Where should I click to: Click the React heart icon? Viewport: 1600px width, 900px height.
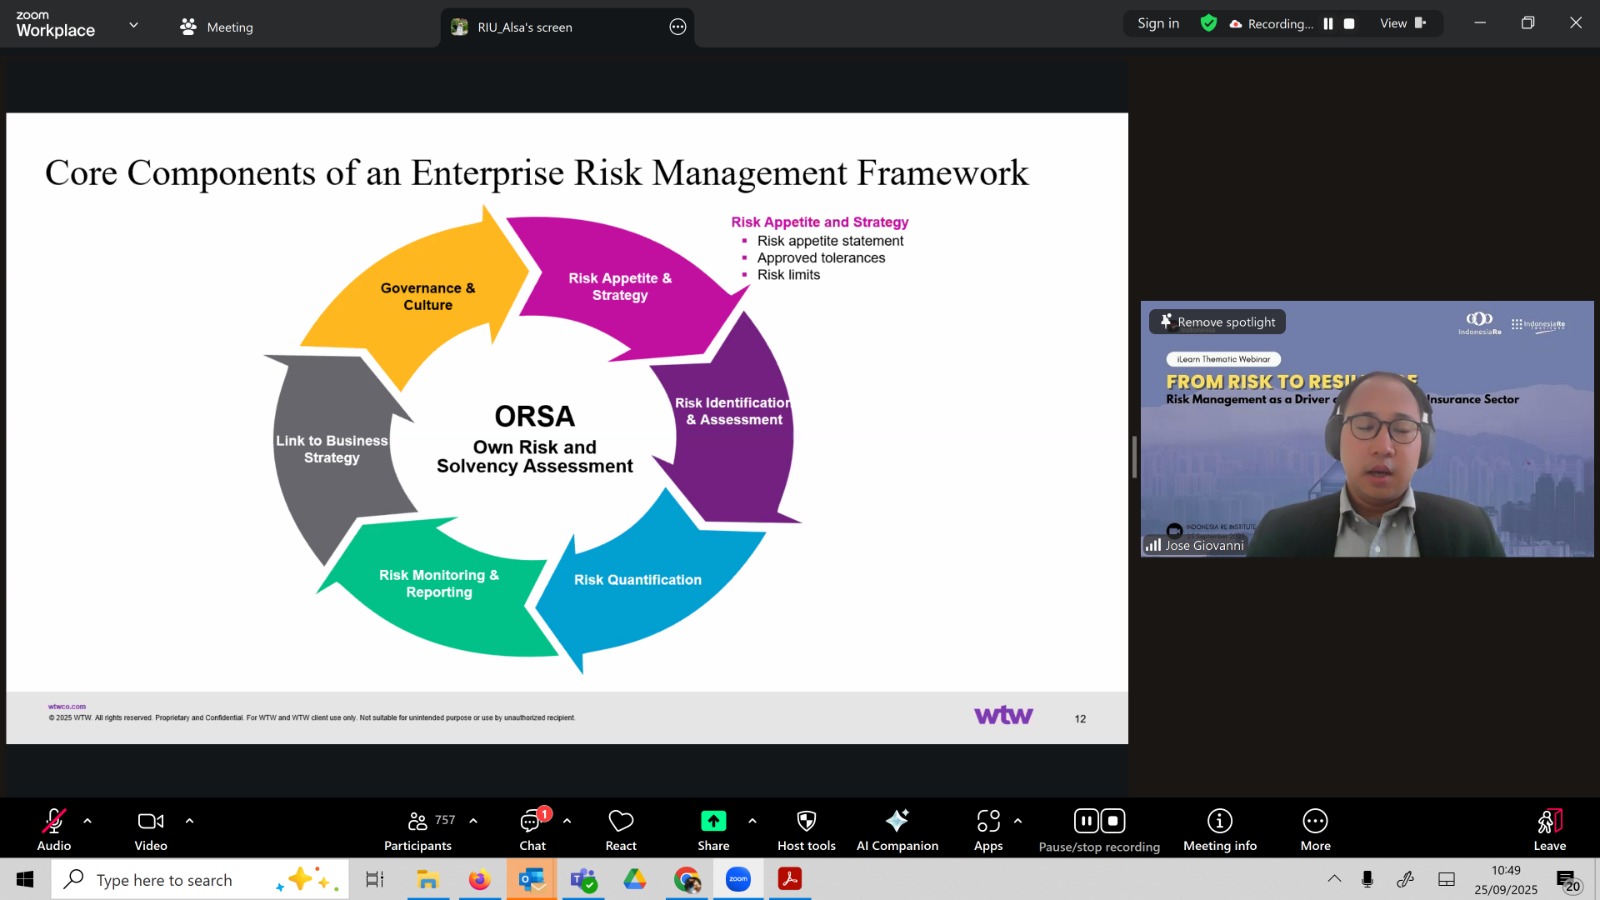(621, 830)
